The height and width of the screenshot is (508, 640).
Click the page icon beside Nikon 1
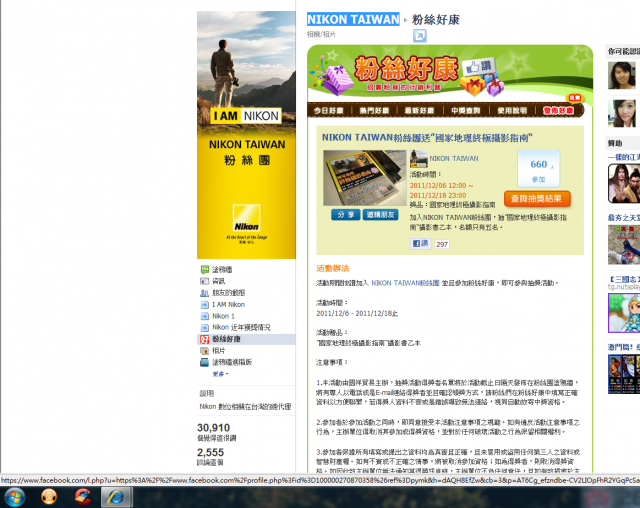(204, 316)
